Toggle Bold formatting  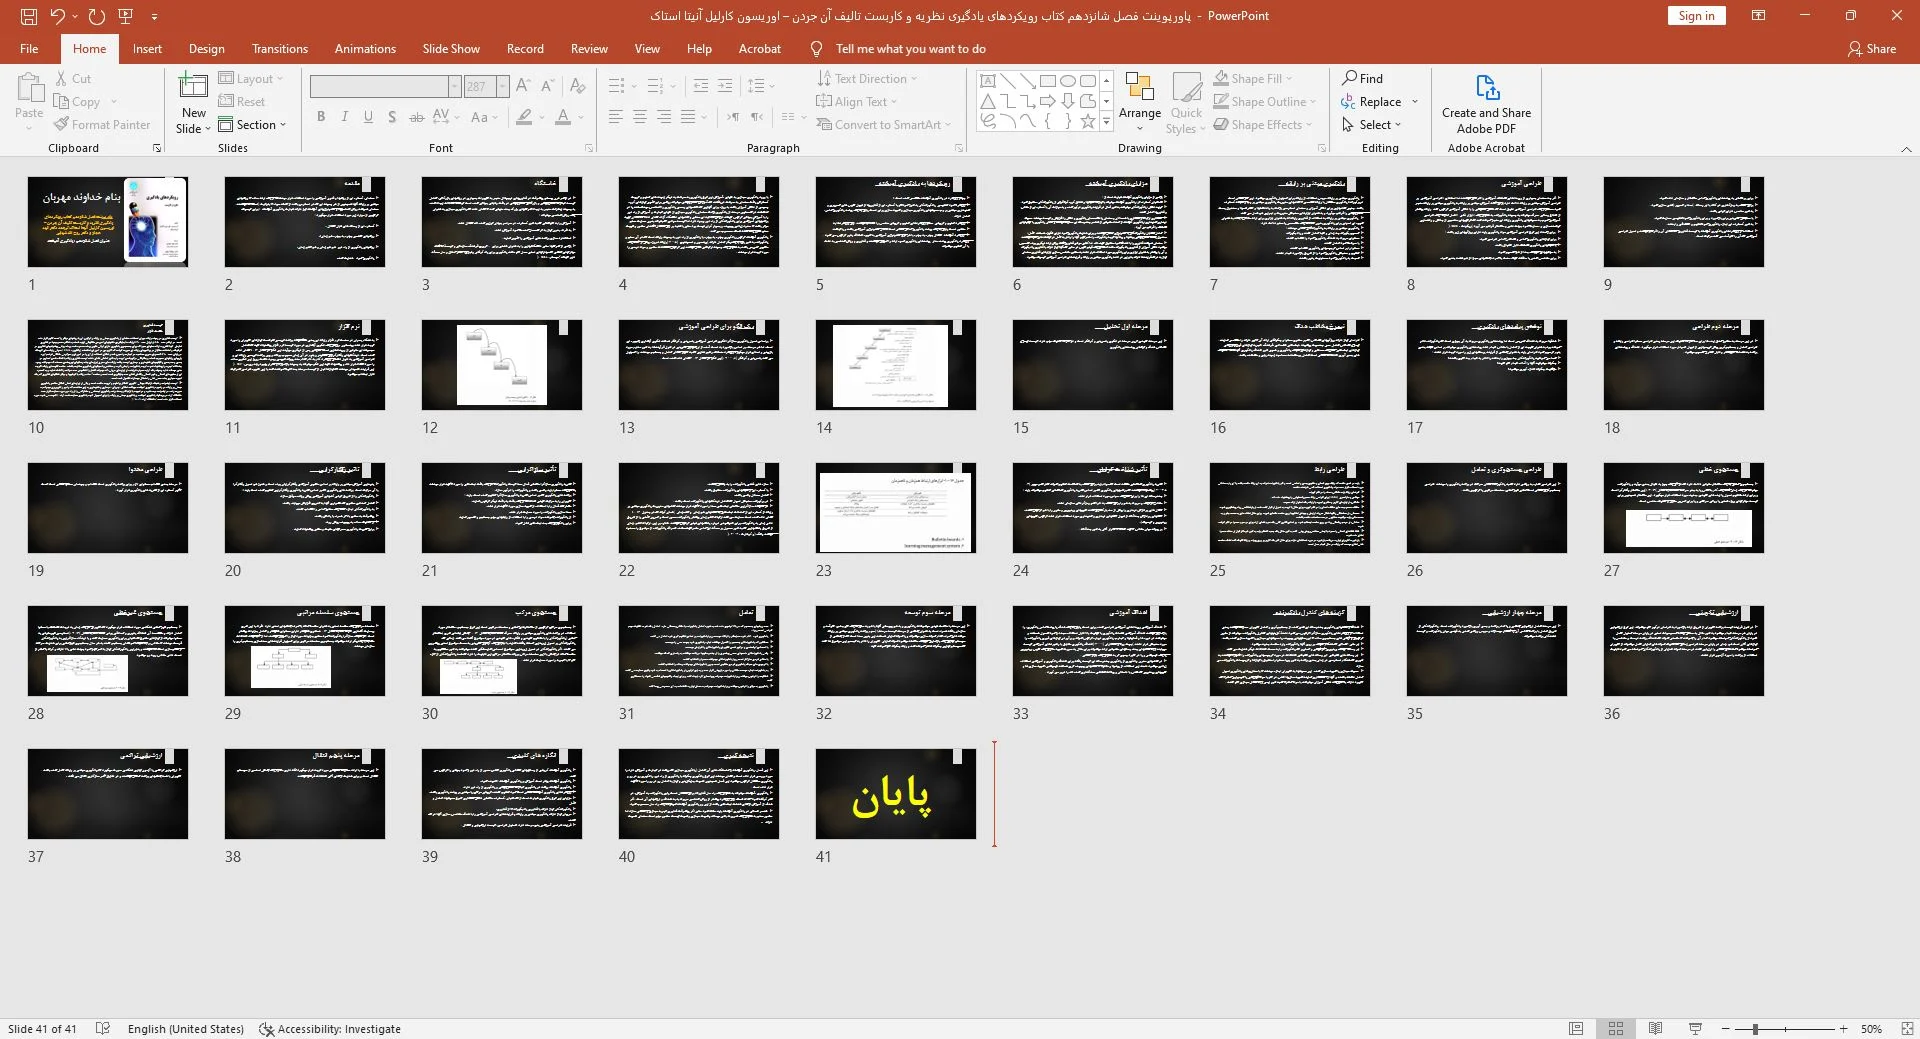click(x=321, y=117)
